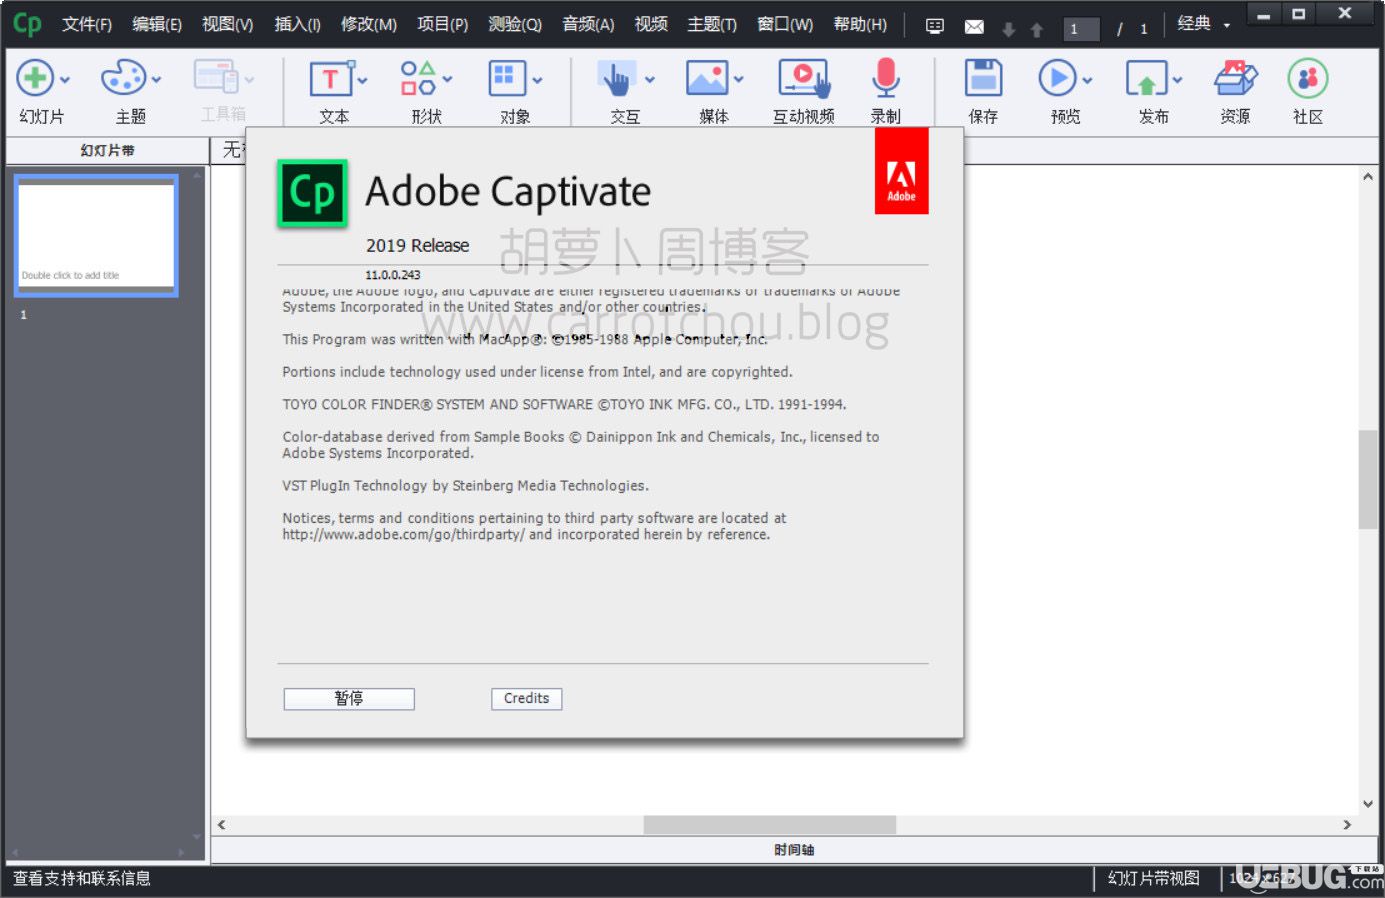Click the horizontal scrollbar thumb under the stage
This screenshot has width=1385, height=898.
(x=769, y=825)
